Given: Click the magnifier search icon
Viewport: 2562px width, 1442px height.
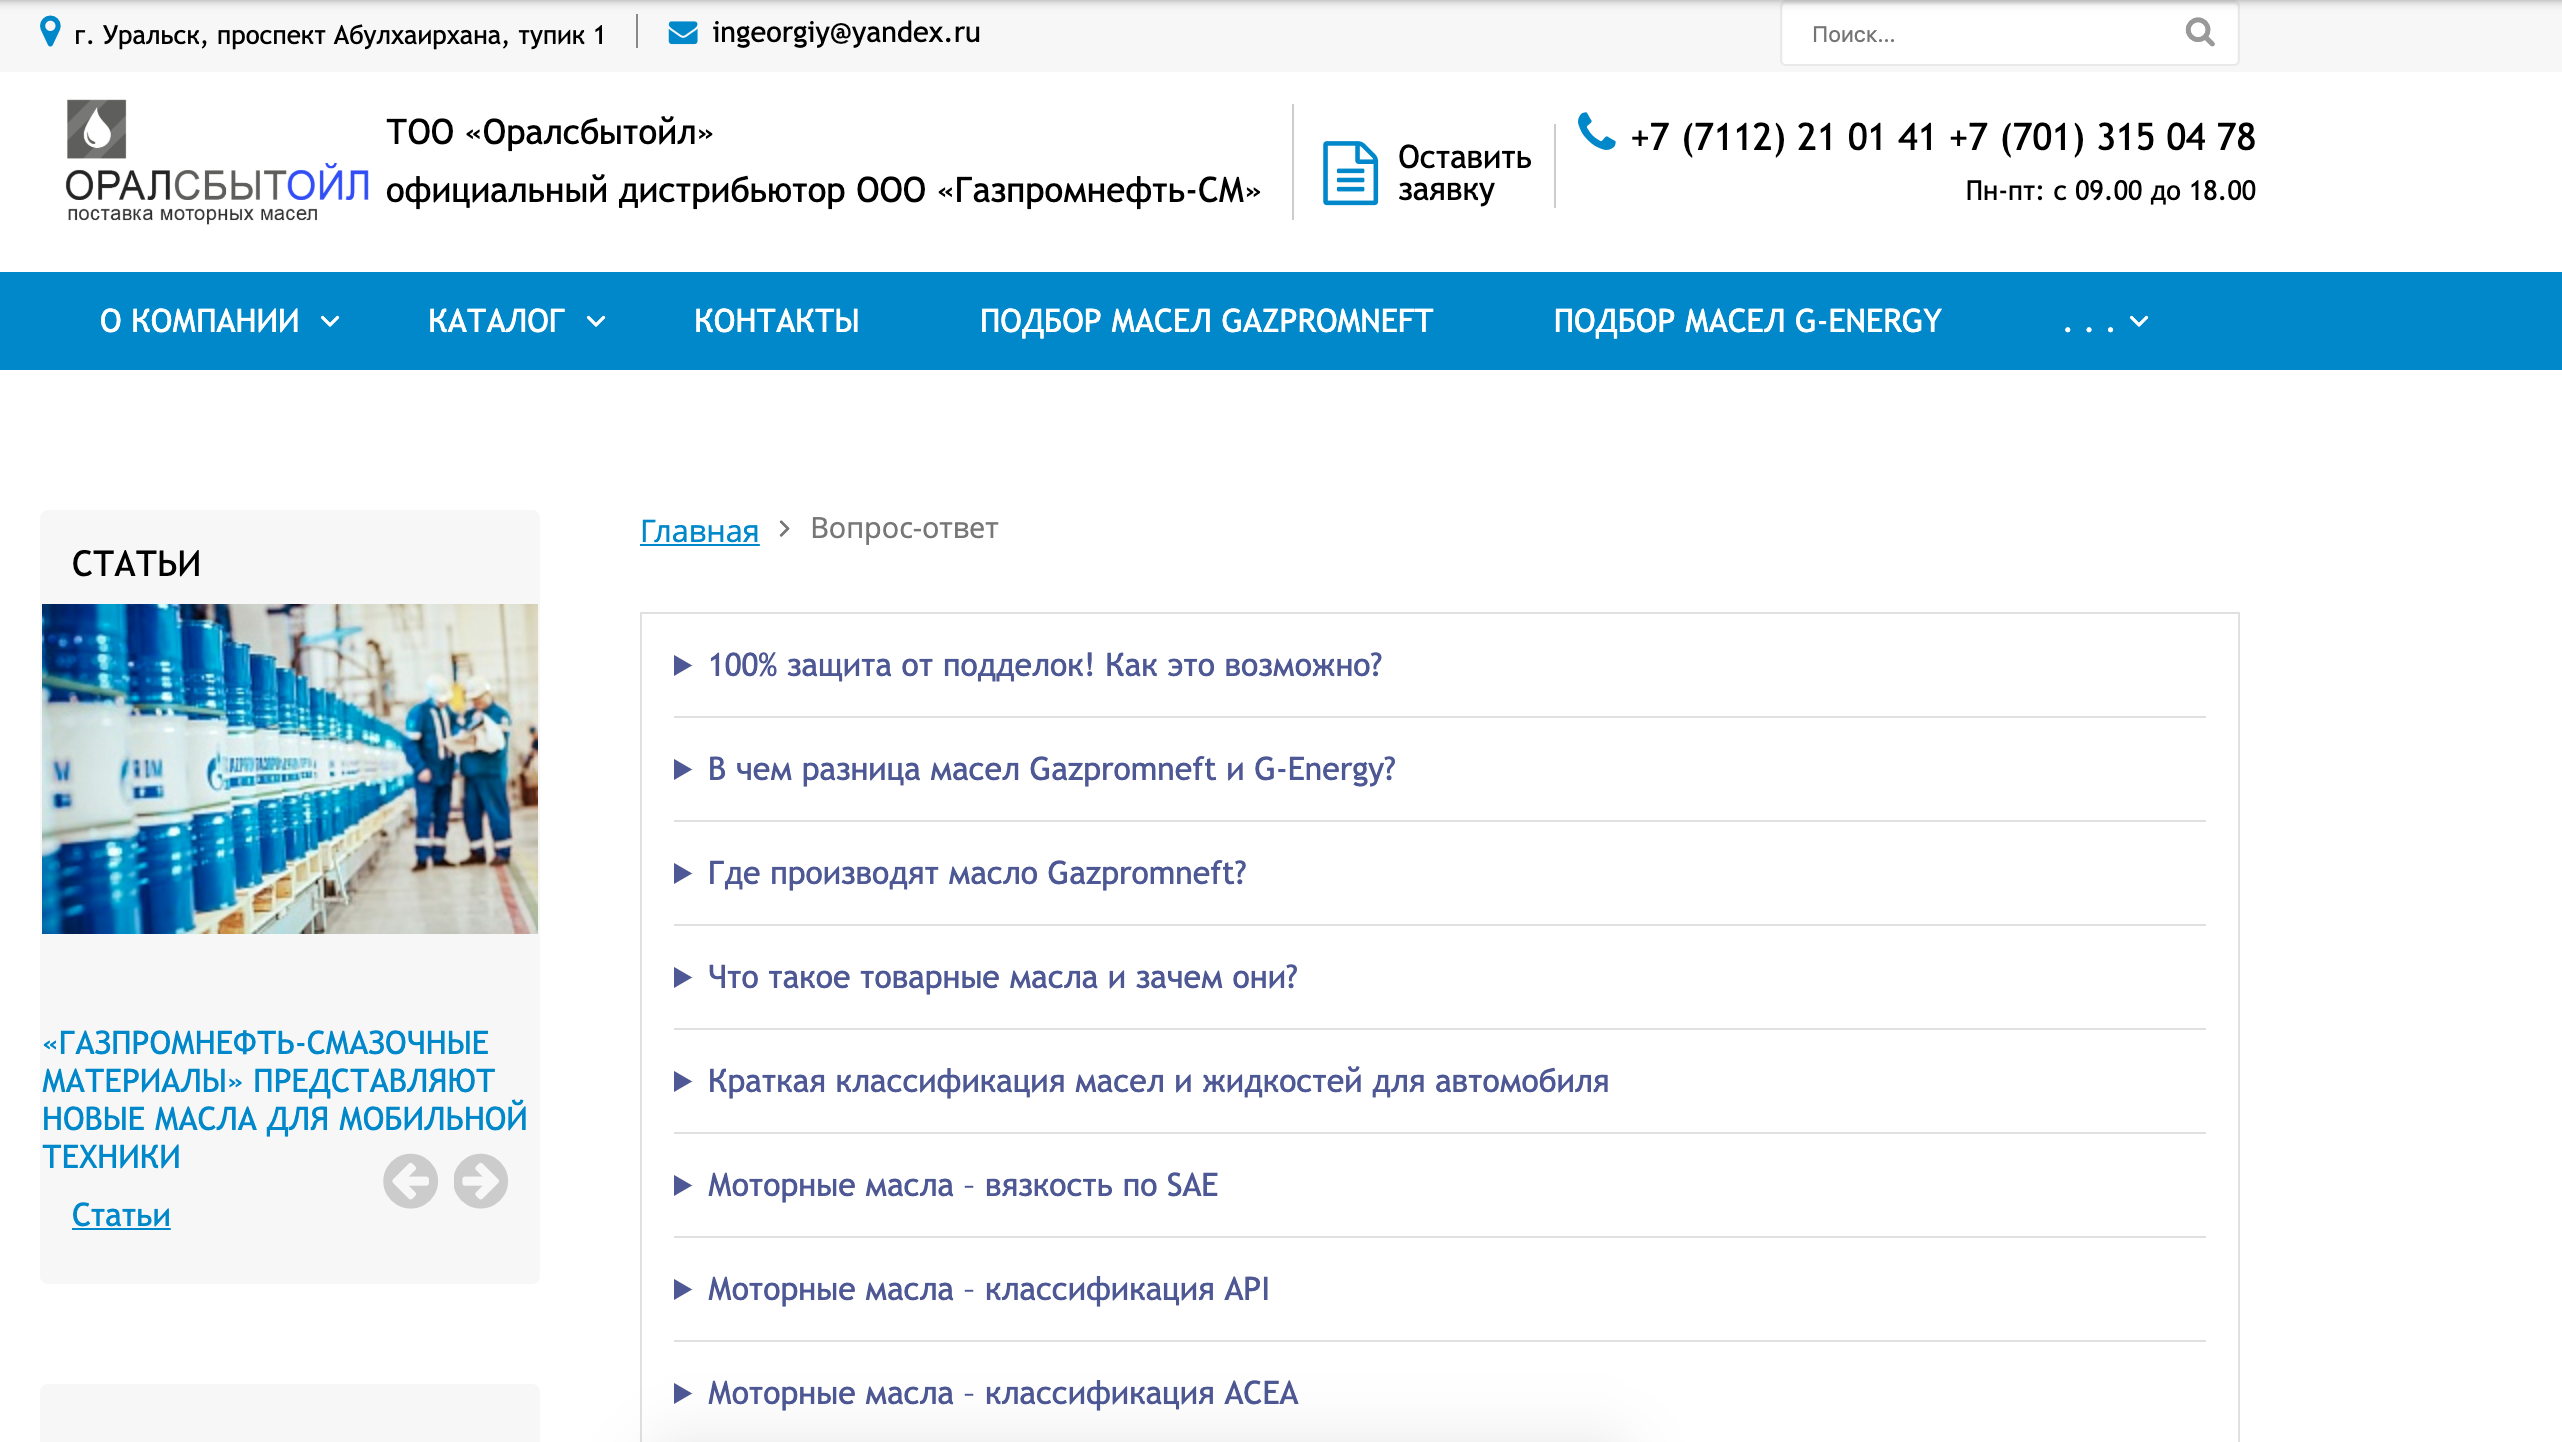Looking at the screenshot, I should 2200,33.
